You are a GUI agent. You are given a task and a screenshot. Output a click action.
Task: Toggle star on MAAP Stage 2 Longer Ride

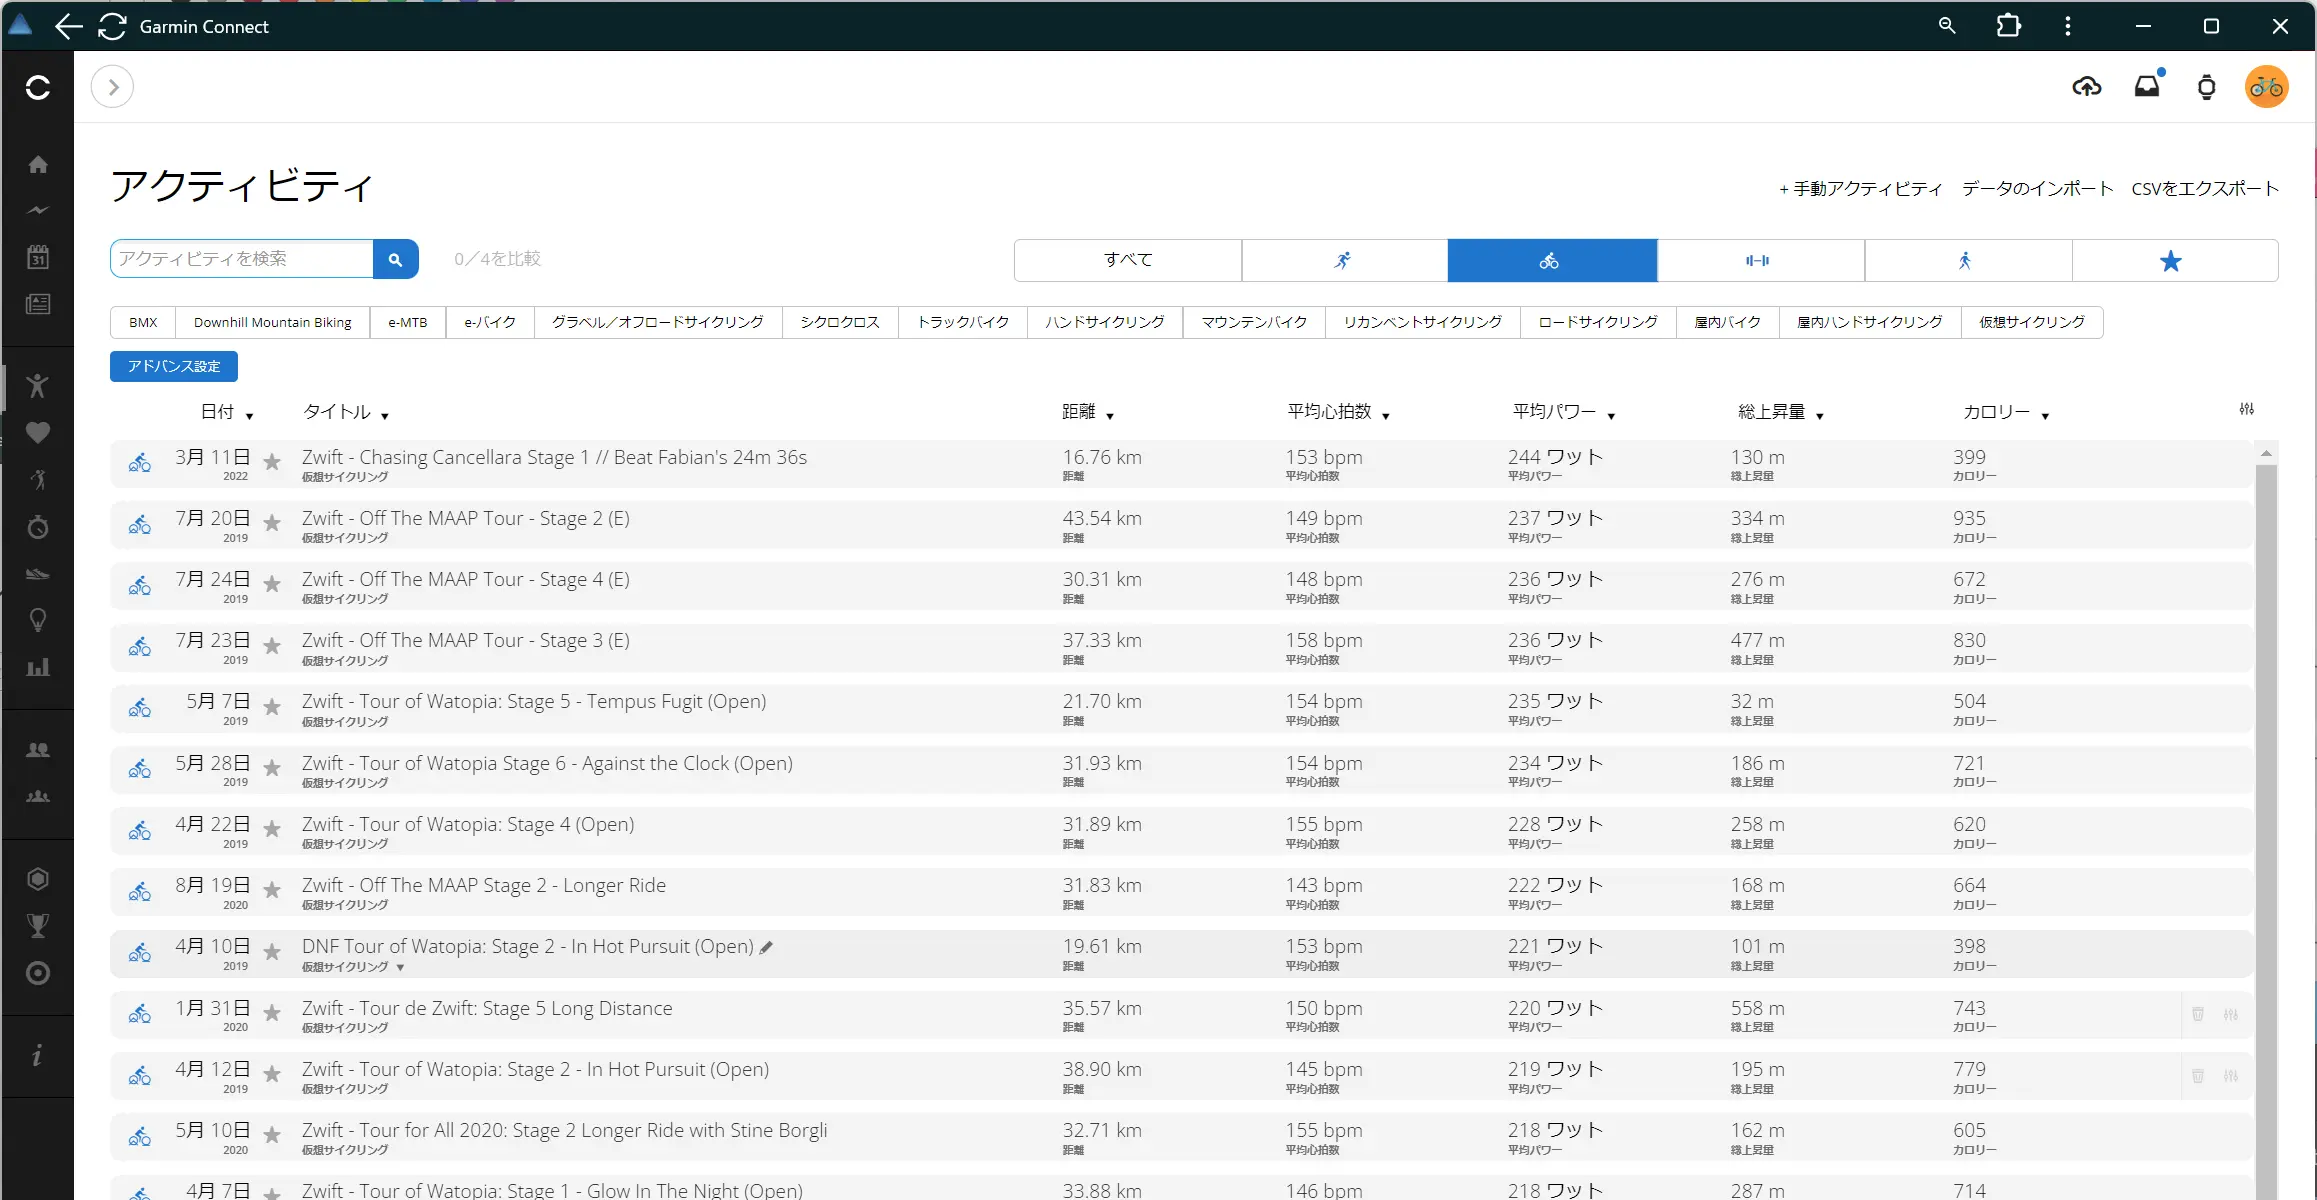(x=272, y=890)
